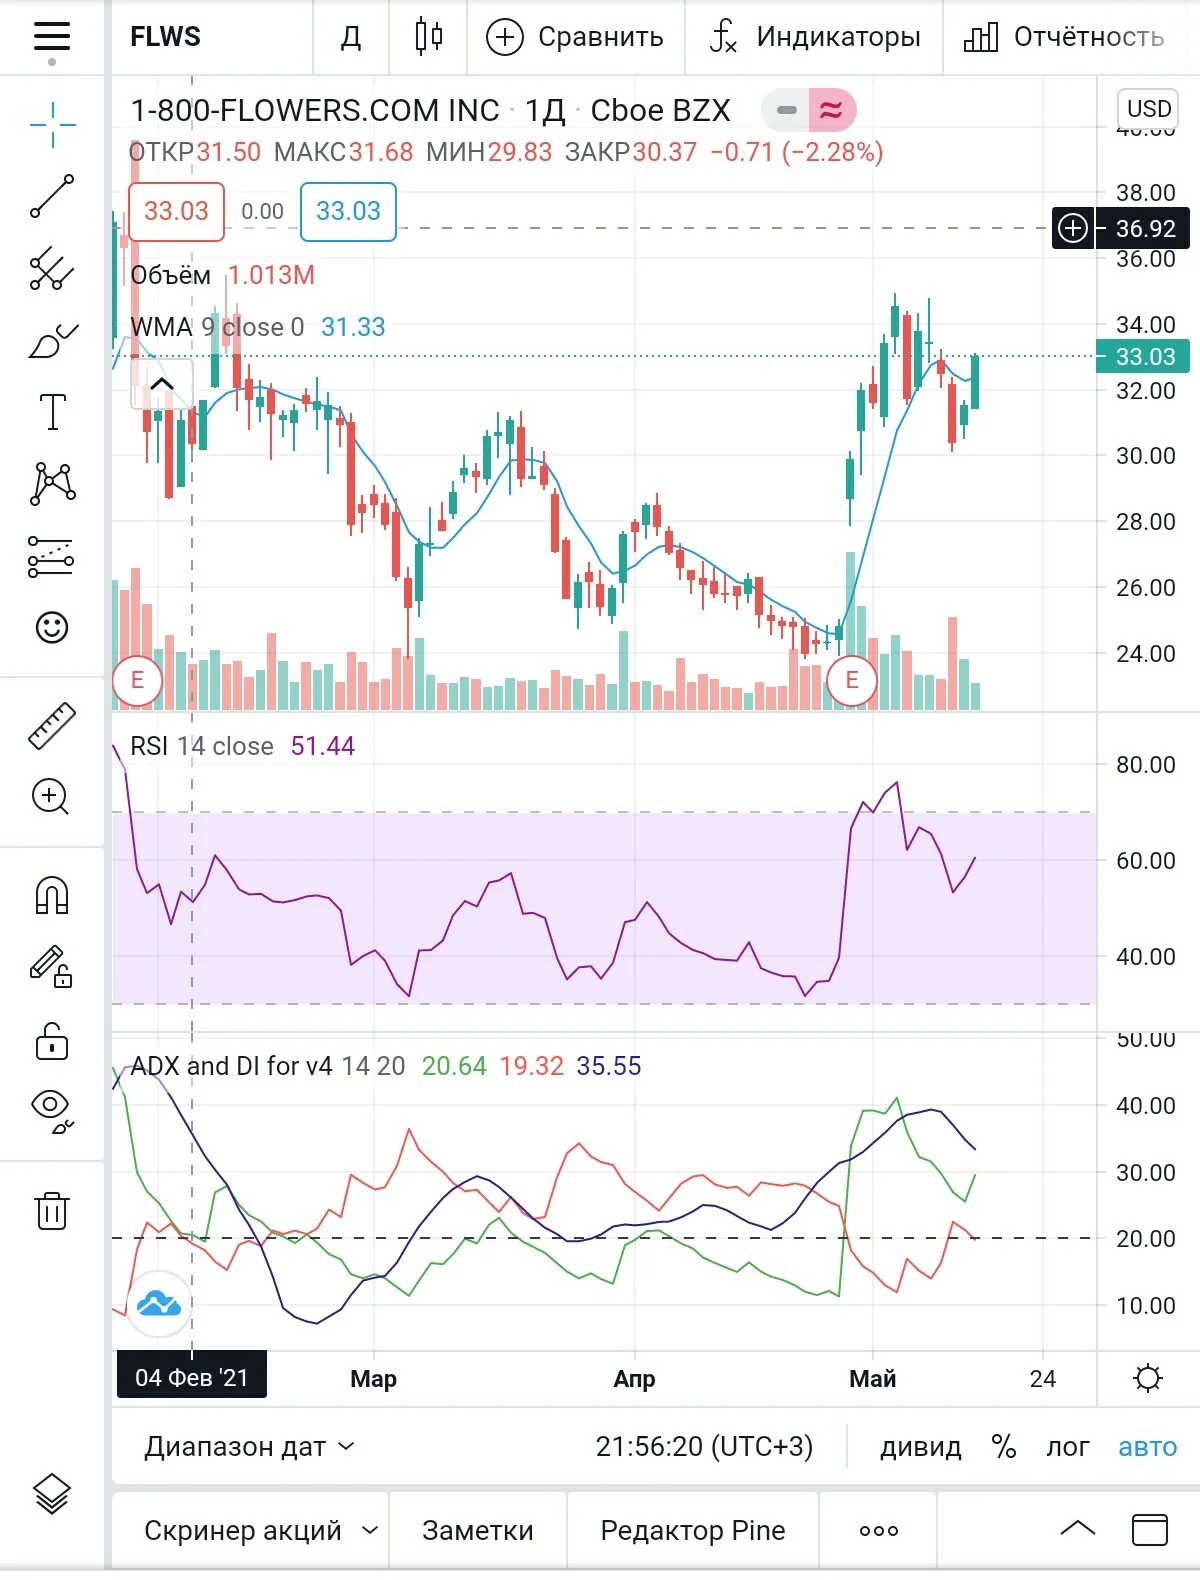The image size is (1200, 1580).
Task: Collapse the indicator legend chevron
Action: (162, 384)
